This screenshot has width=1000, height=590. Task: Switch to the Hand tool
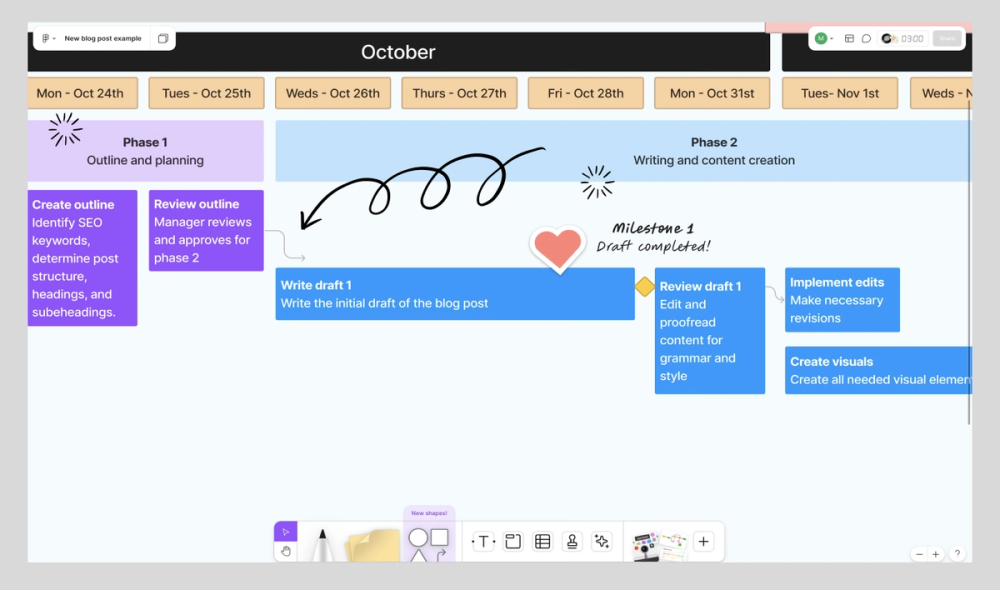pos(285,549)
